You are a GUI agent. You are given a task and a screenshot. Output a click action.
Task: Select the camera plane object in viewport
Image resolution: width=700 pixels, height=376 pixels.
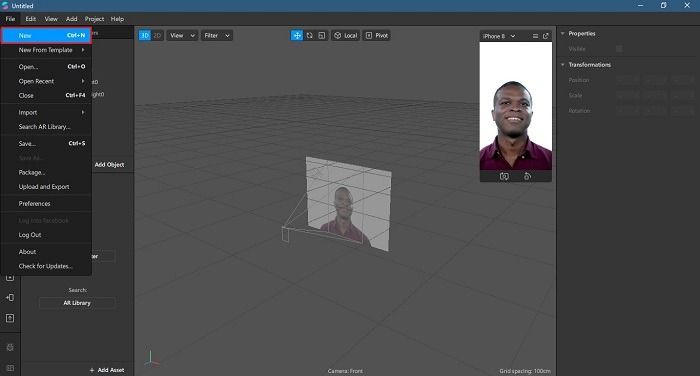pos(348,204)
